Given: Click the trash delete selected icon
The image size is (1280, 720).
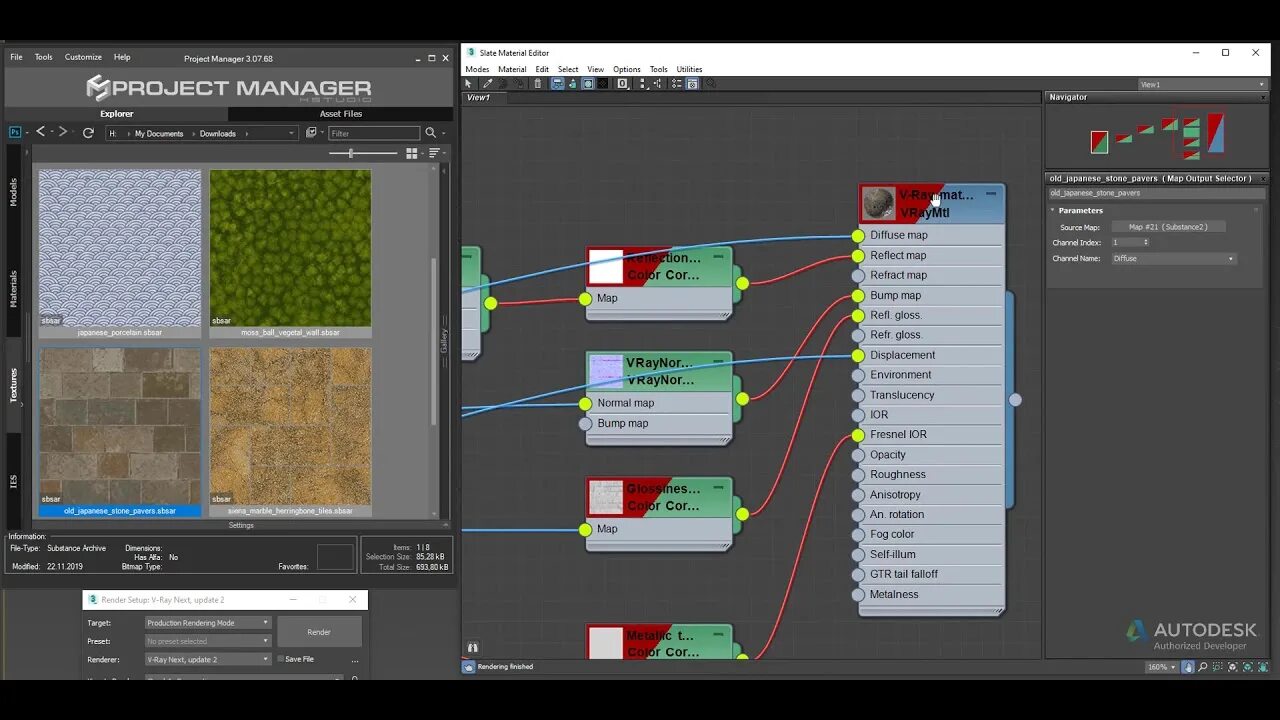Looking at the screenshot, I should 537,84.
